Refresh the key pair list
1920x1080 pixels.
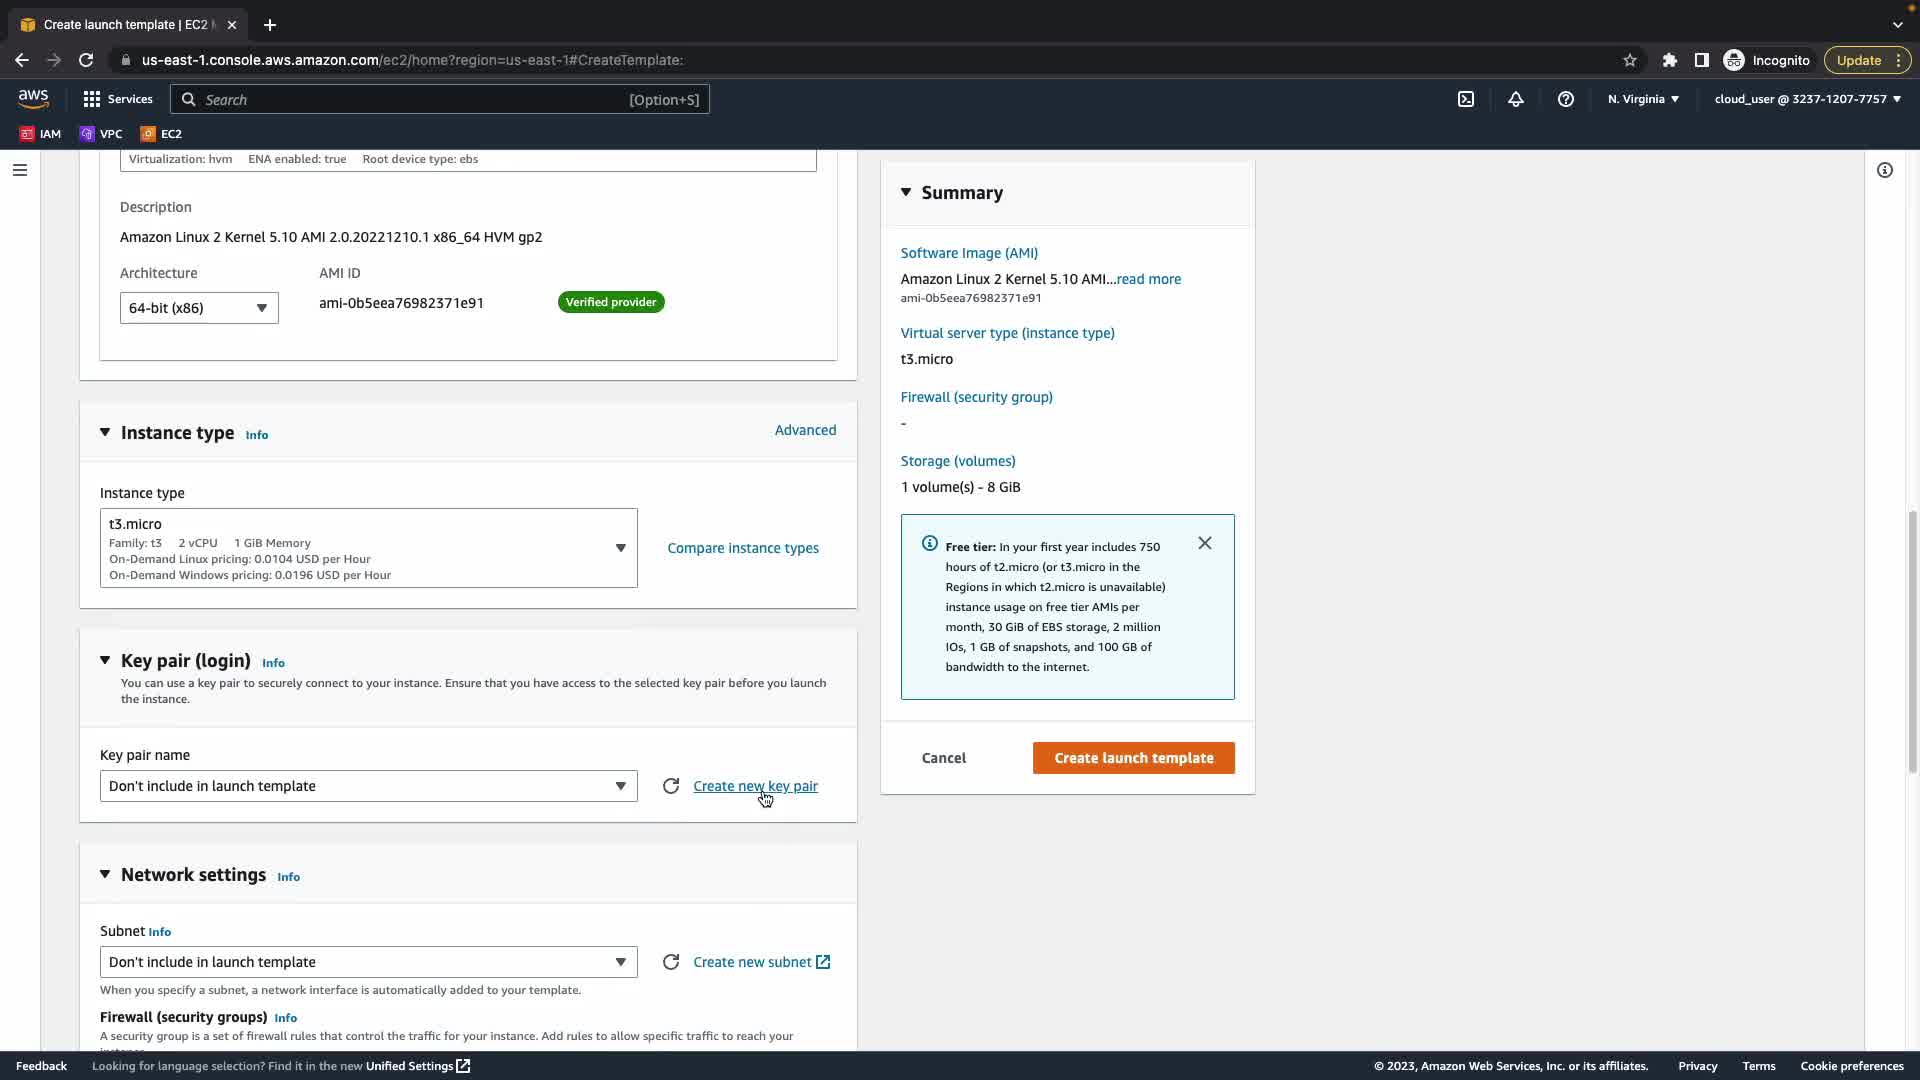(x=671, y=786)
